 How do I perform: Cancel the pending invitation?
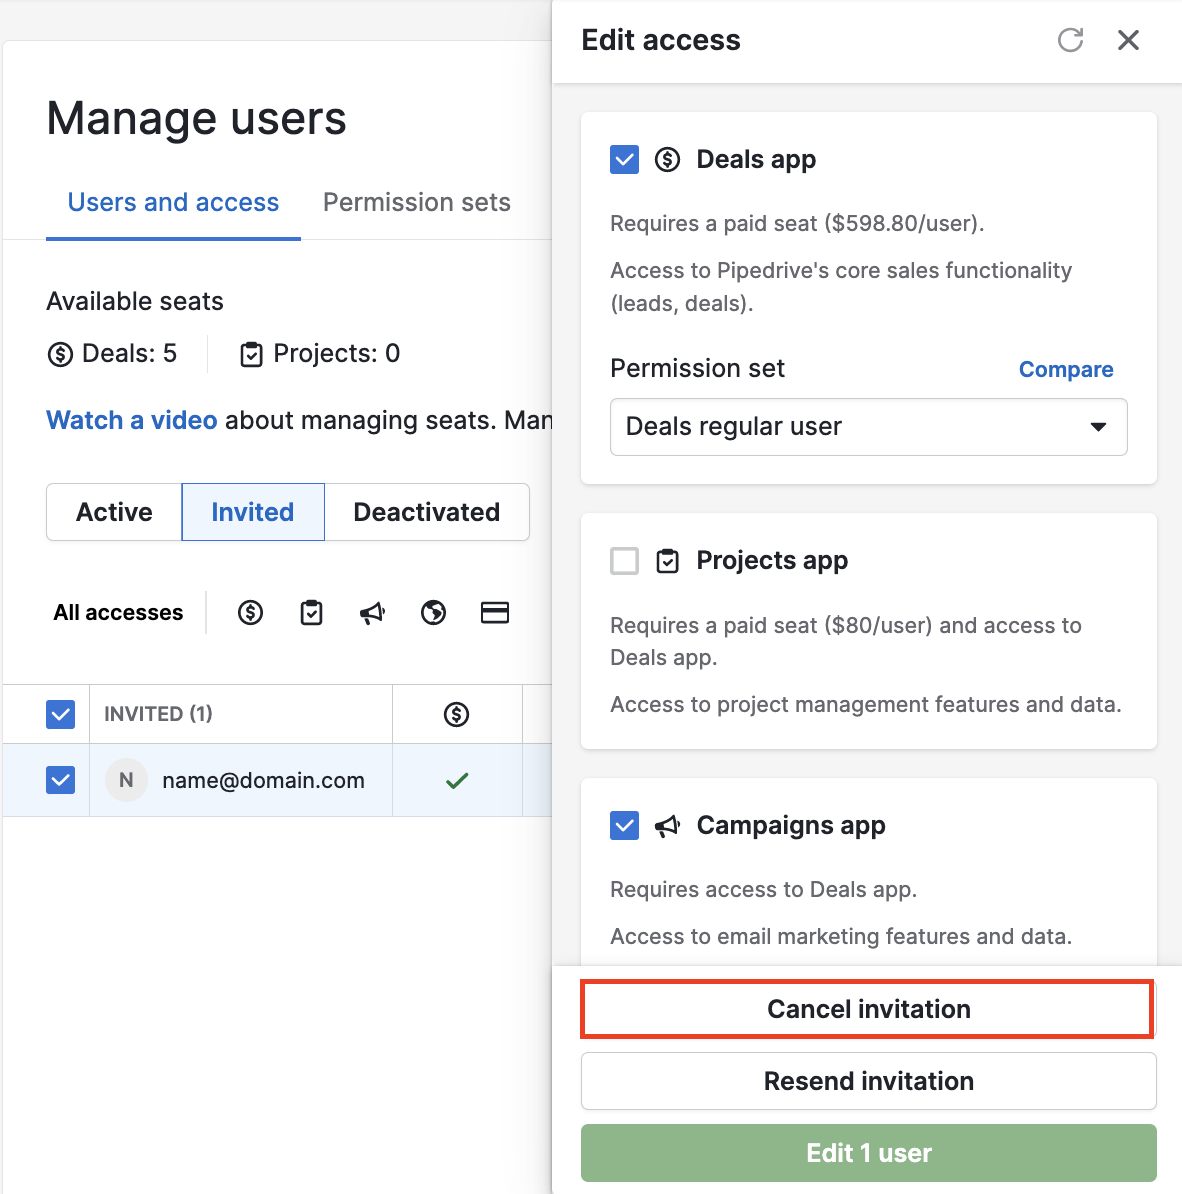coord(868,1009)
